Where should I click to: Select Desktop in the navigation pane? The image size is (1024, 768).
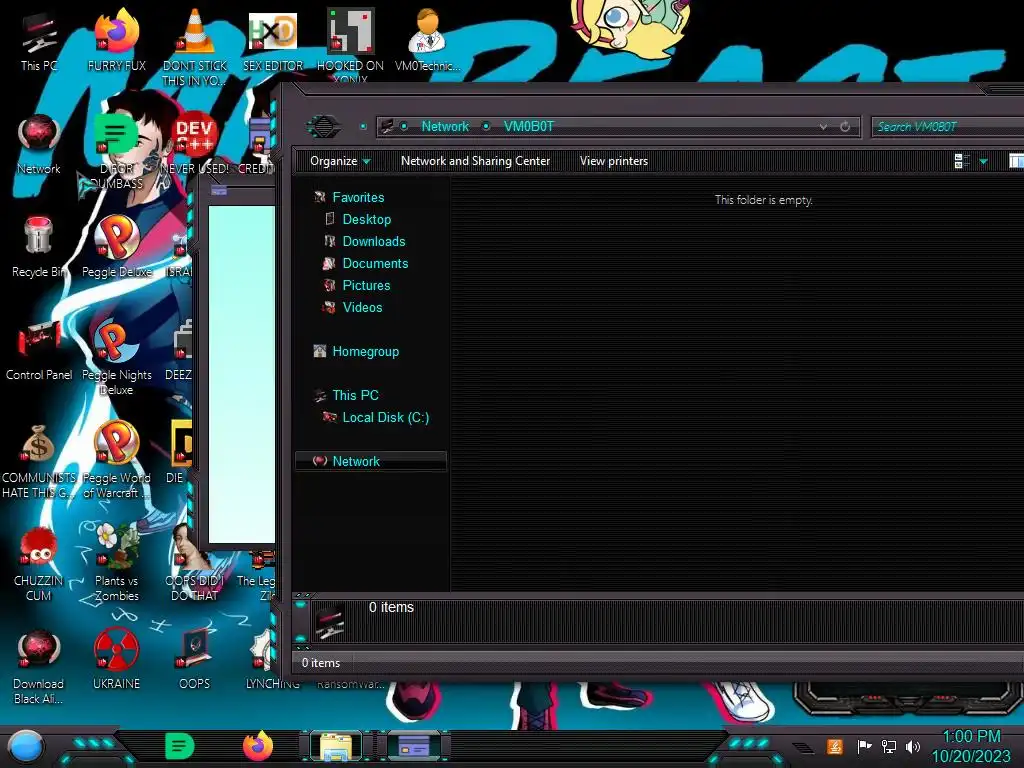(366, 219)
